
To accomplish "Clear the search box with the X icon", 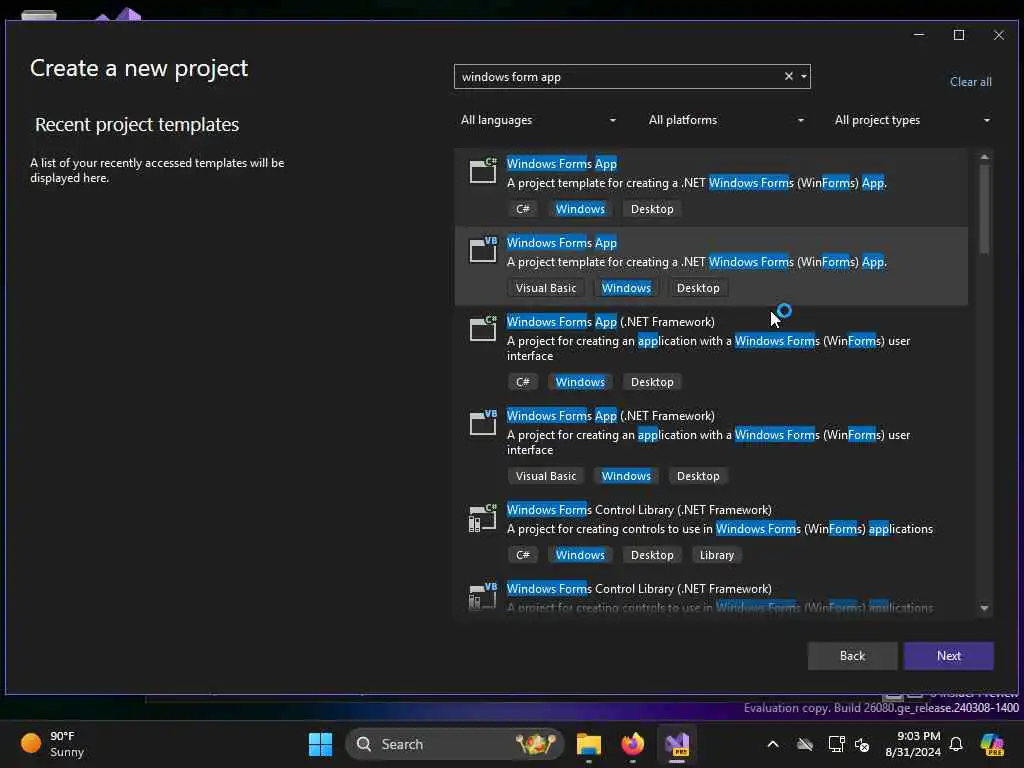I will [x=788, y=76].
